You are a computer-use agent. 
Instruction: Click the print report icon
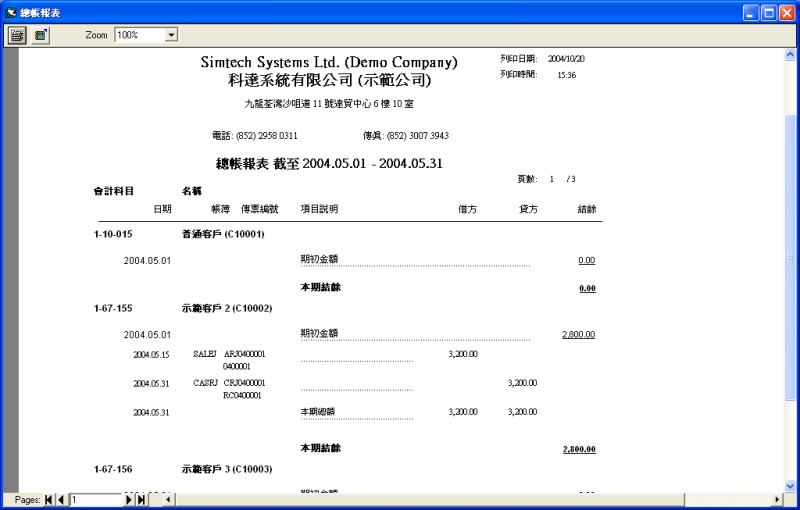17,35
